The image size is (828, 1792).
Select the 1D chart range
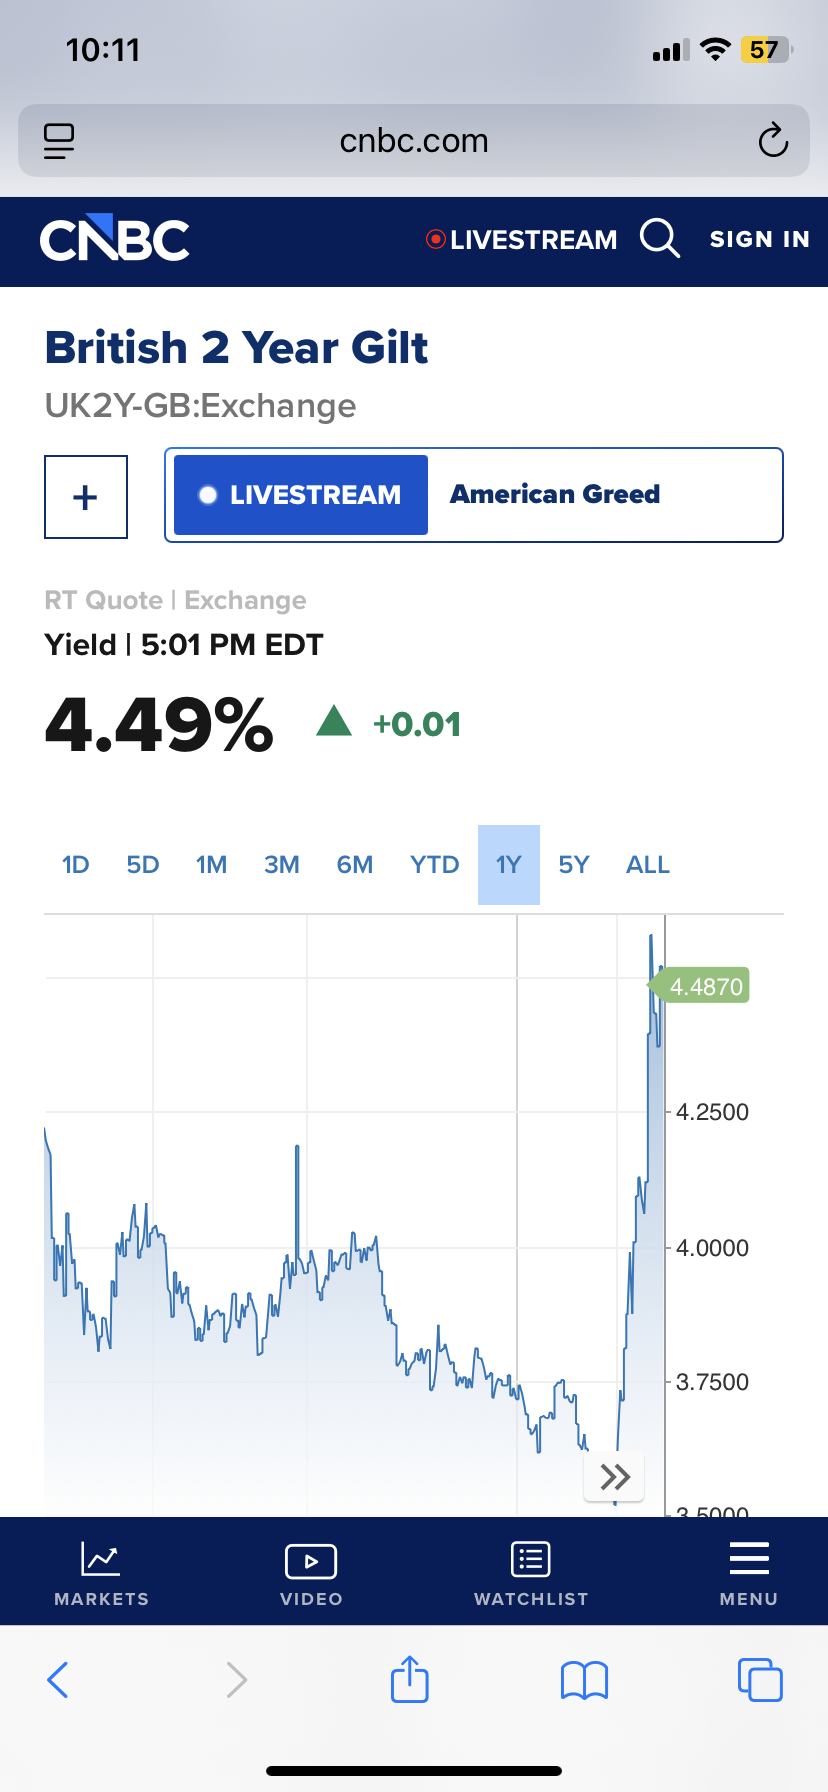click(x=76, y=865)
